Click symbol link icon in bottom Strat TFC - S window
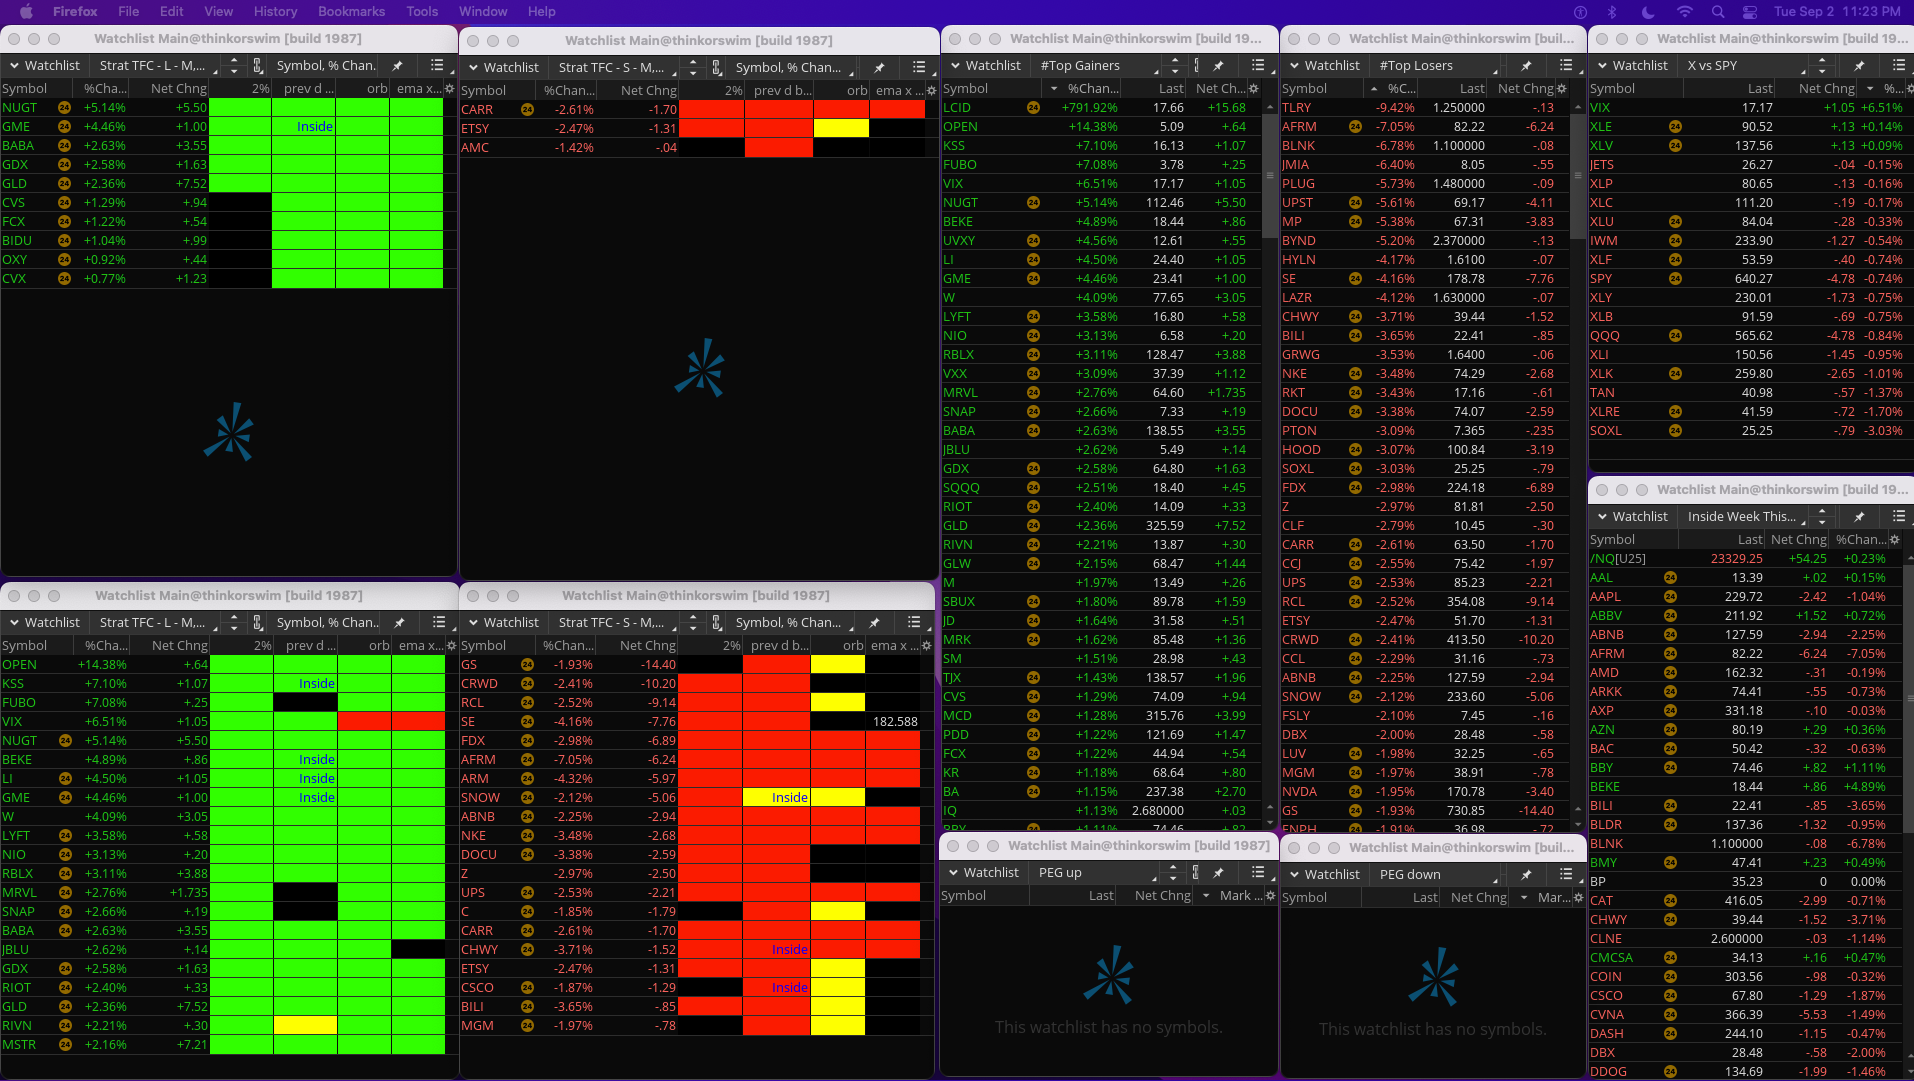 pyautogui.click(x=717, y=622)
